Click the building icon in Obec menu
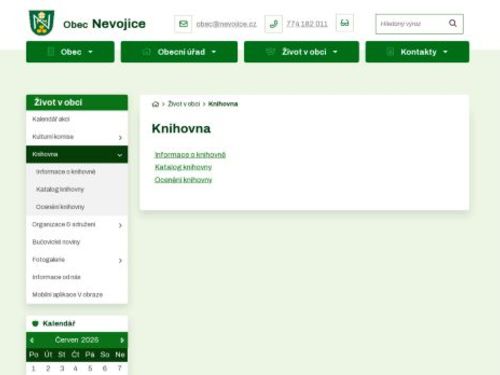This screenshot has height=375, width=500. 51,52
